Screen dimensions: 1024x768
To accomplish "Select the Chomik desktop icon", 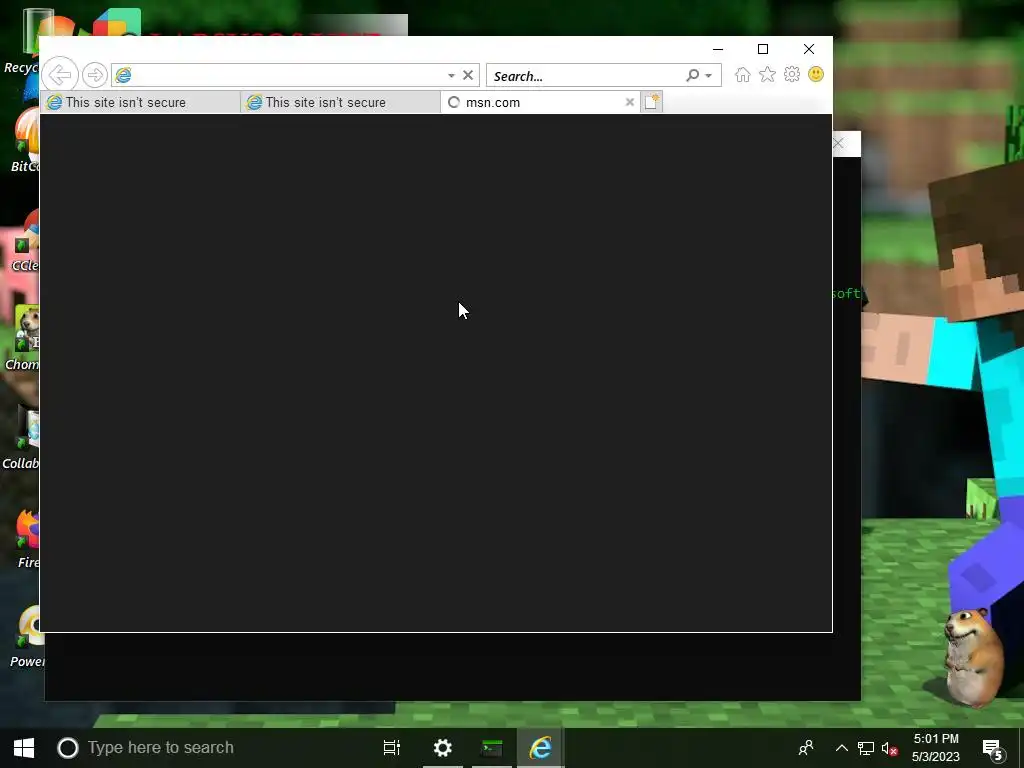I will click(x=24, y=338).
